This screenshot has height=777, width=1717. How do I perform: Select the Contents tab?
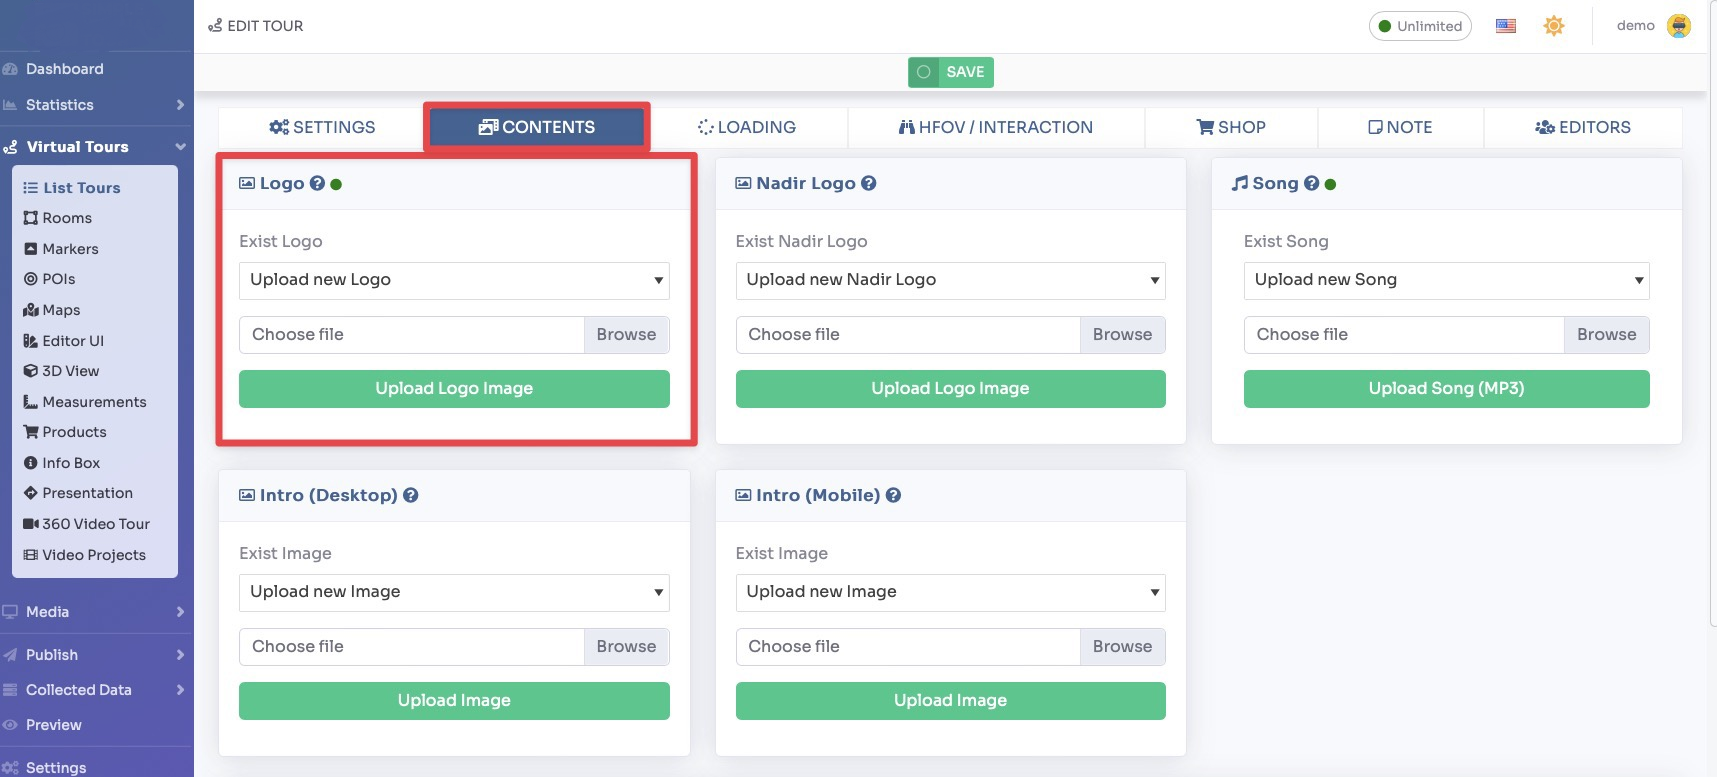[x=537, y=127]
